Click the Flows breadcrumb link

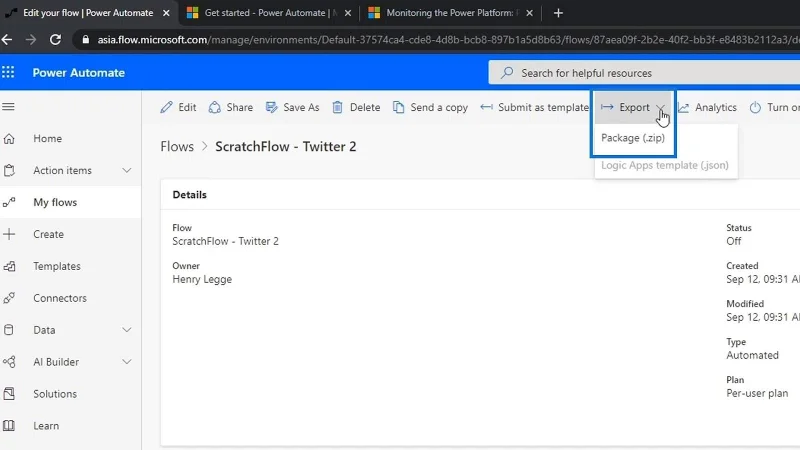[177, 146]
